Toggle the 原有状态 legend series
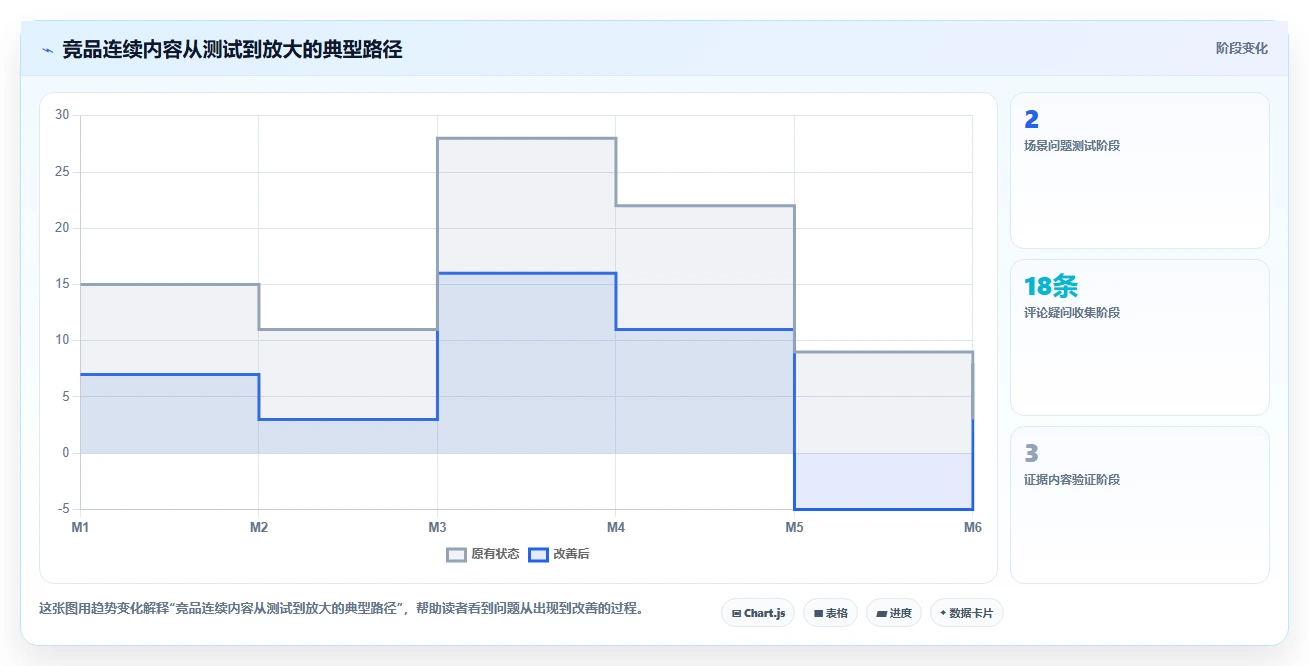 click(483, 554)
